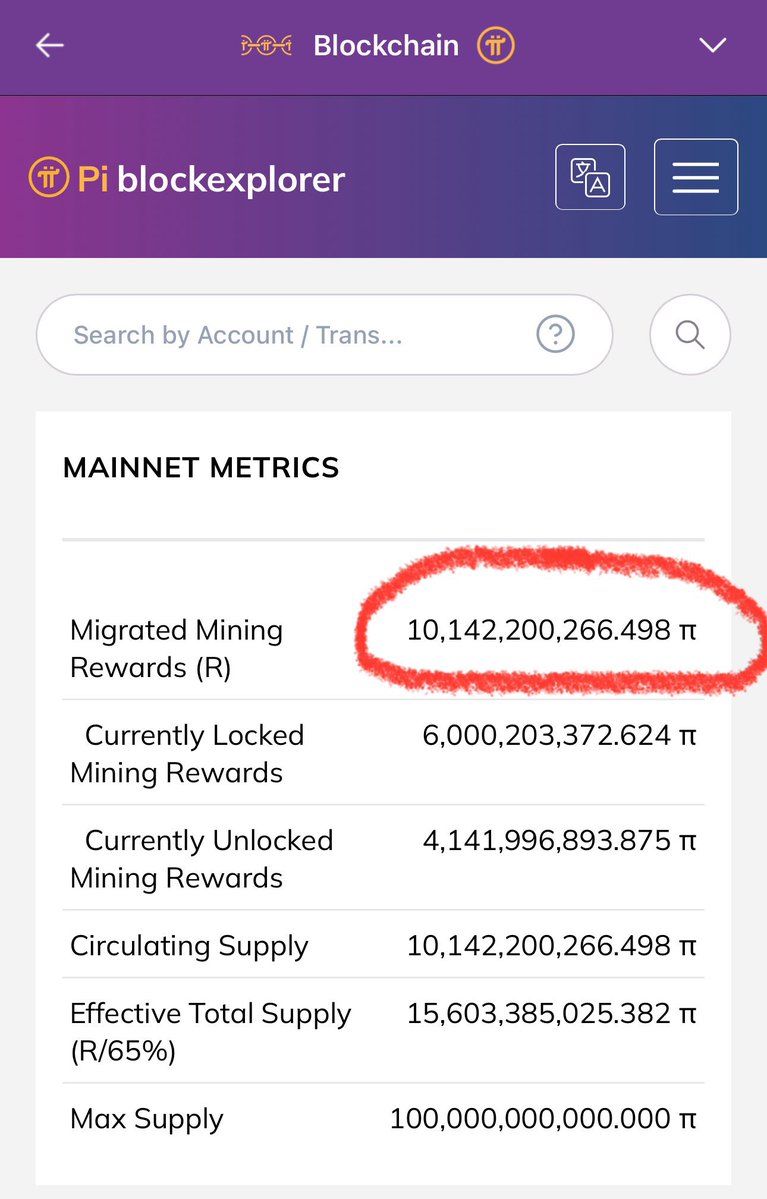767x1199 pixels.
Task: Tap the blockchain chain icon in header
Action: (266, 46)
